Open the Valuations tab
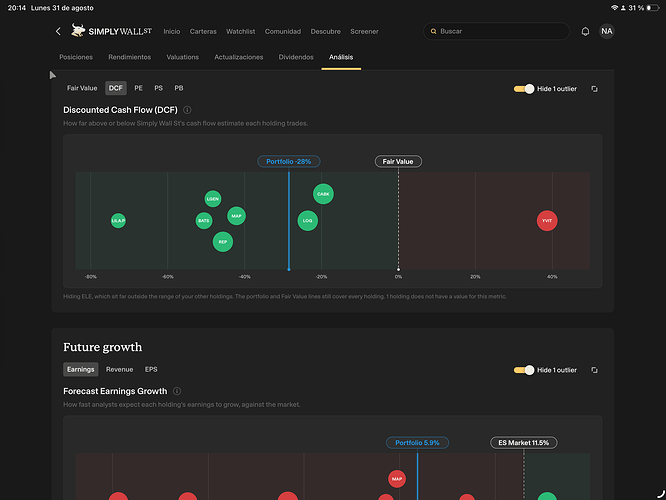Image resolution: width=666 pixels, height=500 pixels. (x=183, y=57)
